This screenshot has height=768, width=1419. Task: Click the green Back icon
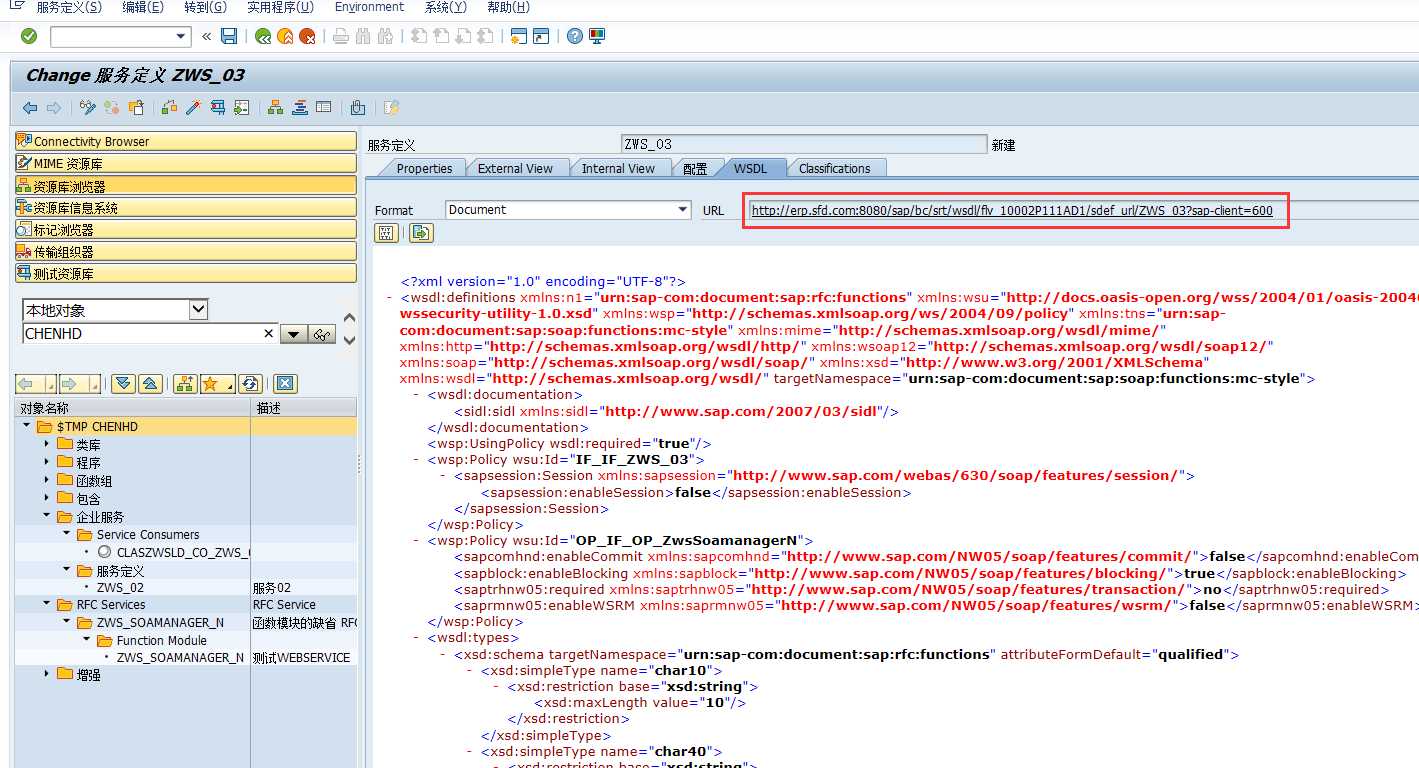(263, 37)
